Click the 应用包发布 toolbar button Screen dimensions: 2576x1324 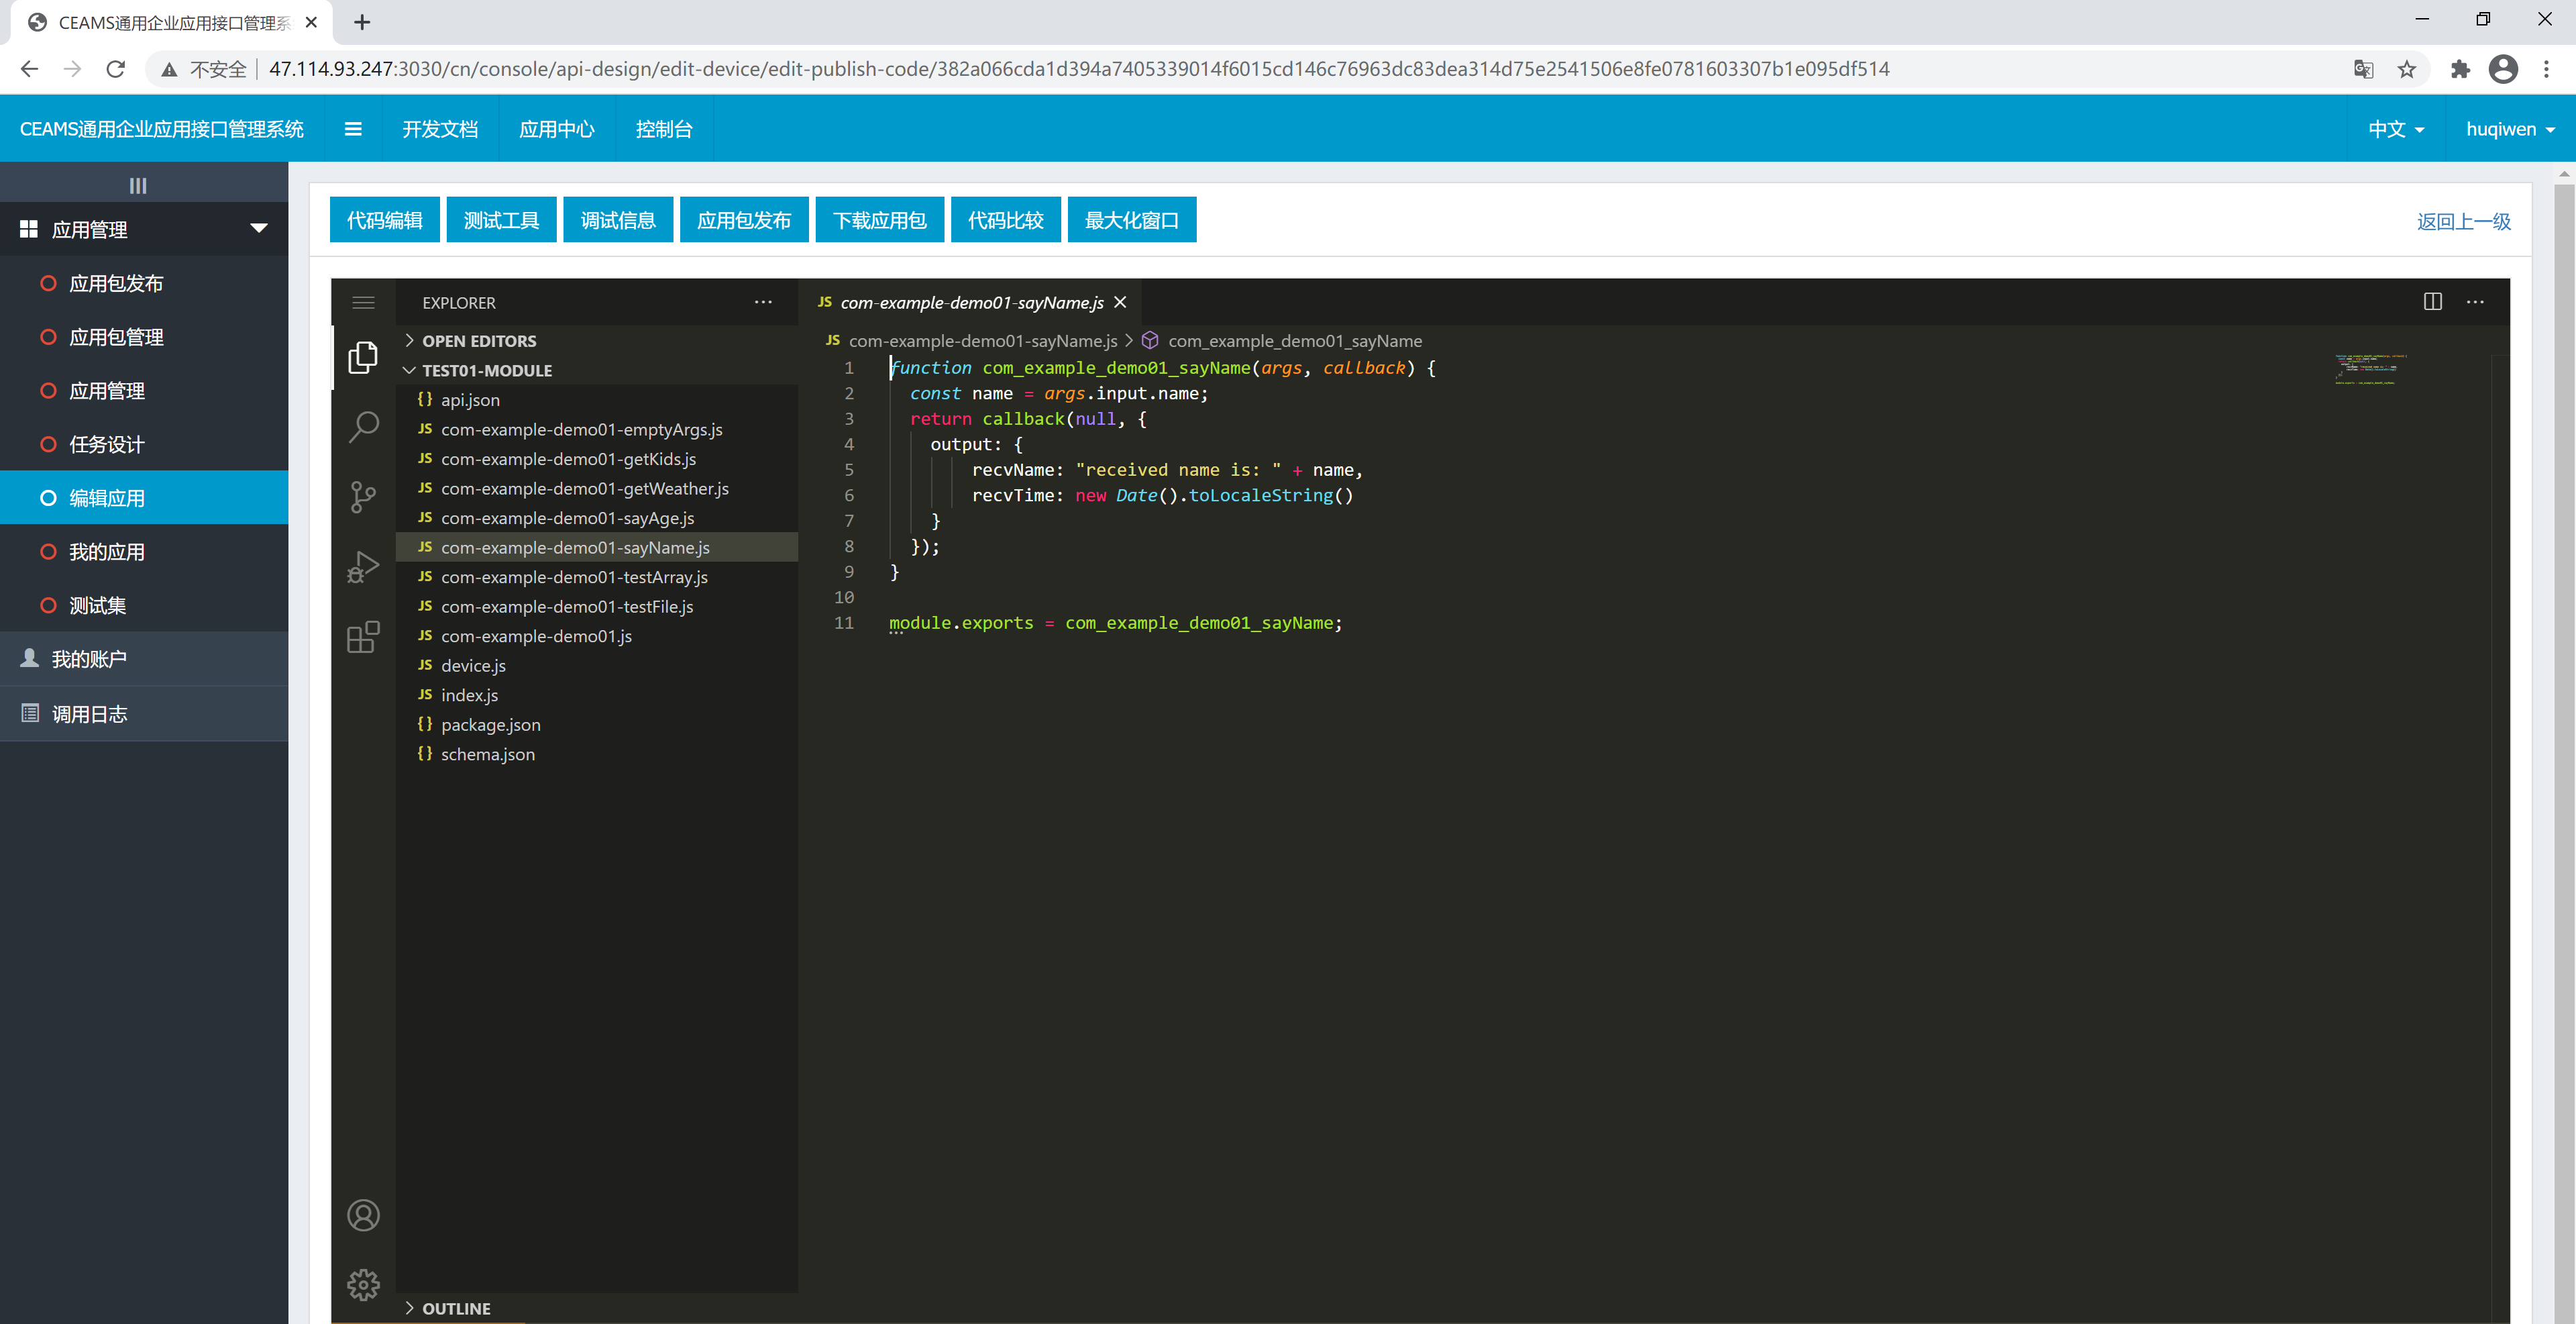(744, 220)
